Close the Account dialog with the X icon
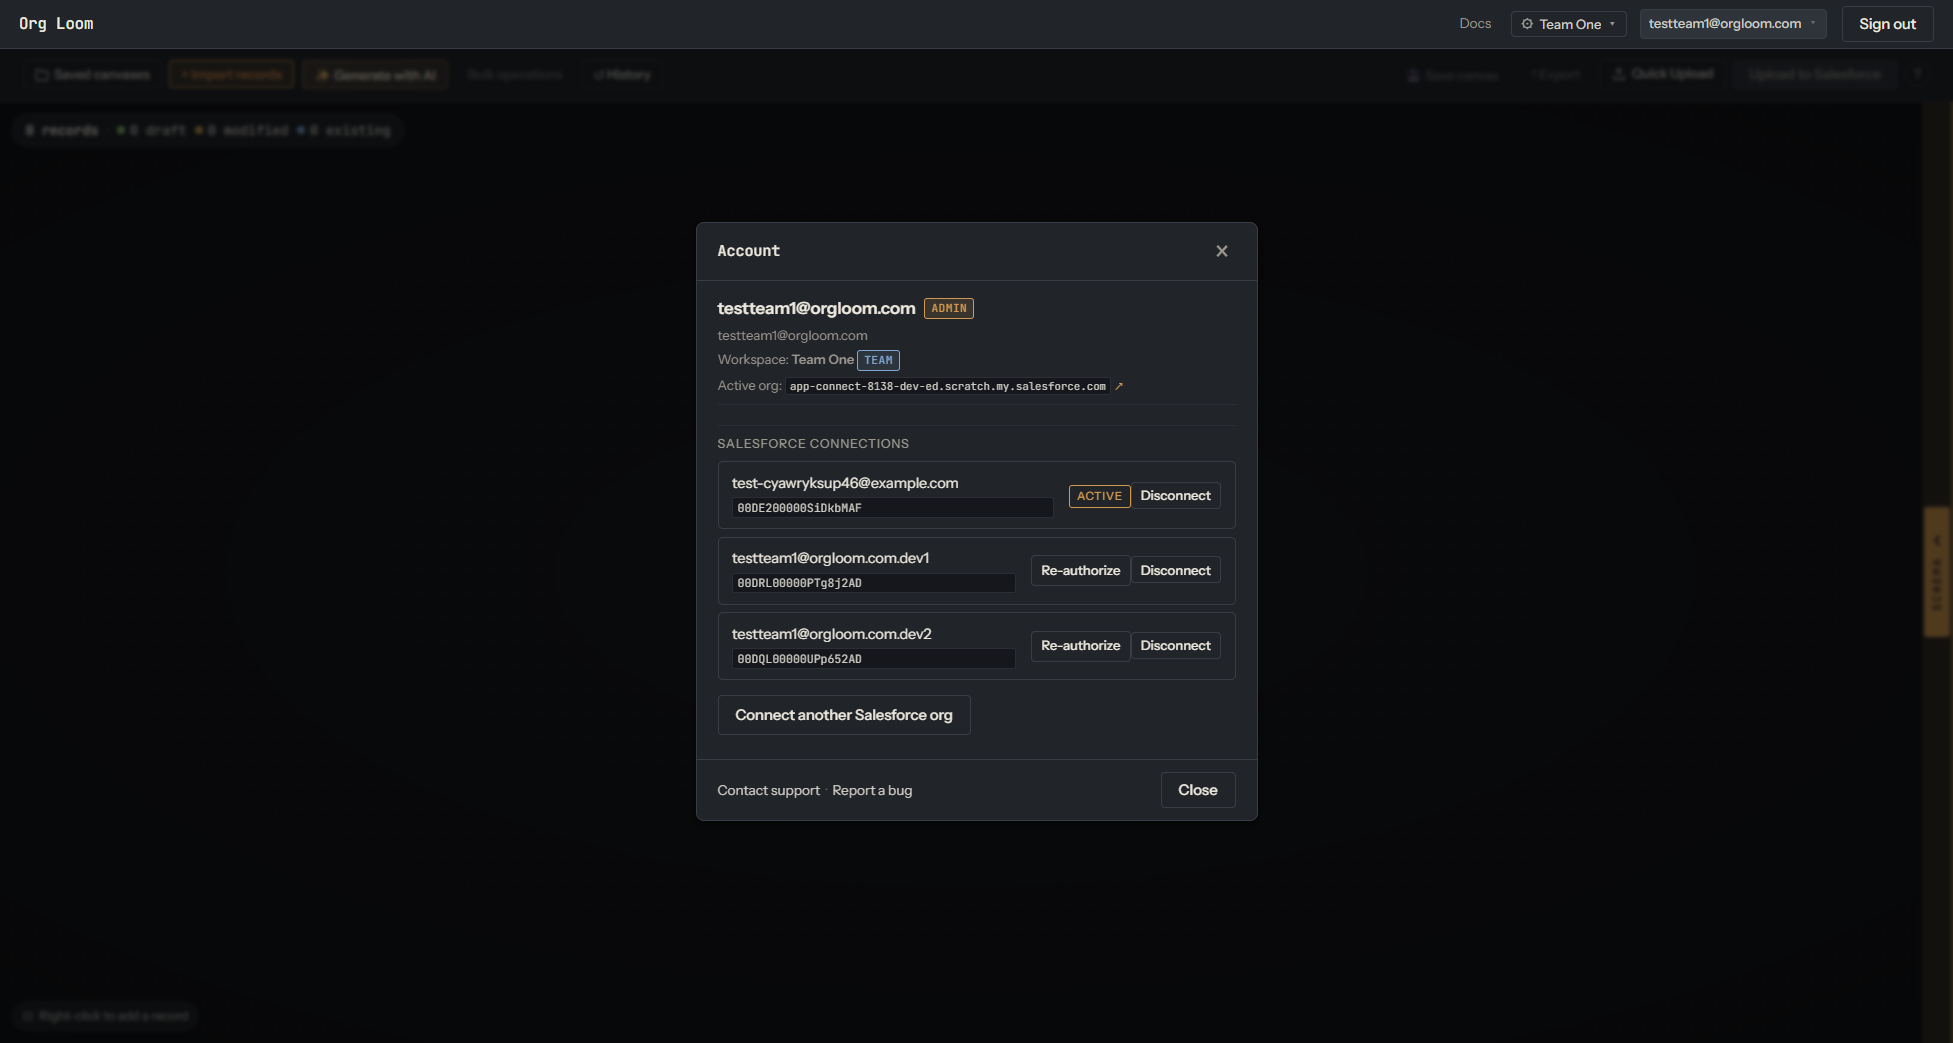This screenshot has height=1043, width=1953. pos(1221,251)
